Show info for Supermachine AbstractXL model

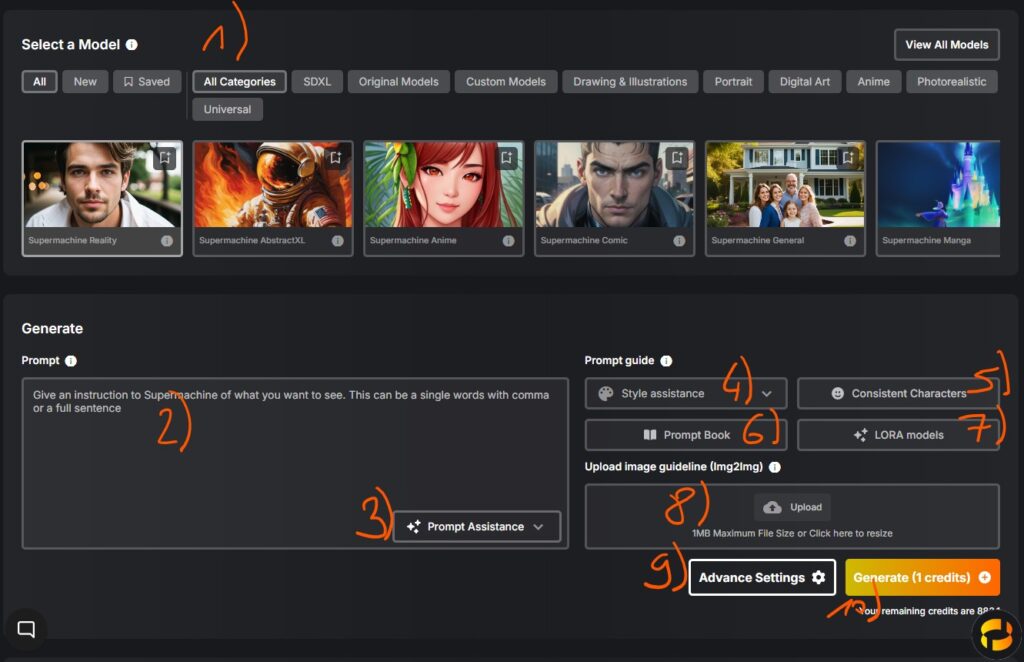pos(338,241)
